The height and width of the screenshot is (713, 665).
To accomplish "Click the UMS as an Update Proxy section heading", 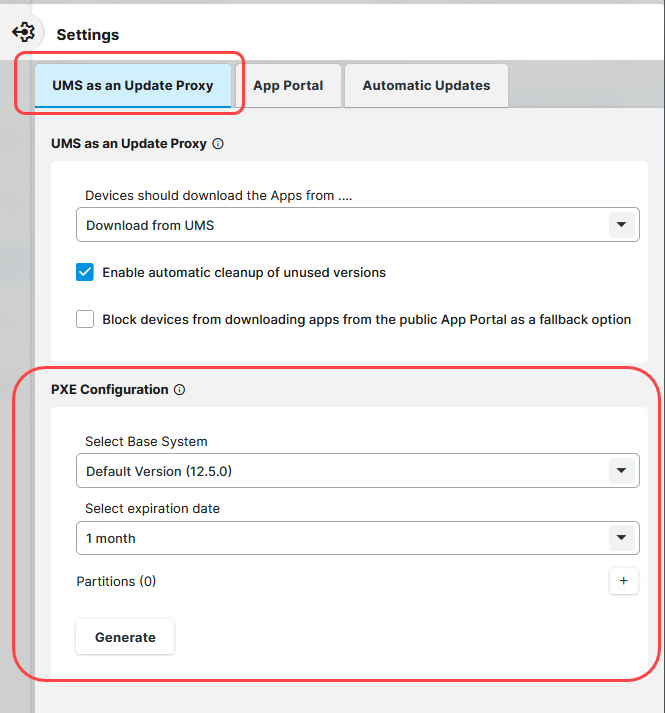I will [x=128, y=144].
